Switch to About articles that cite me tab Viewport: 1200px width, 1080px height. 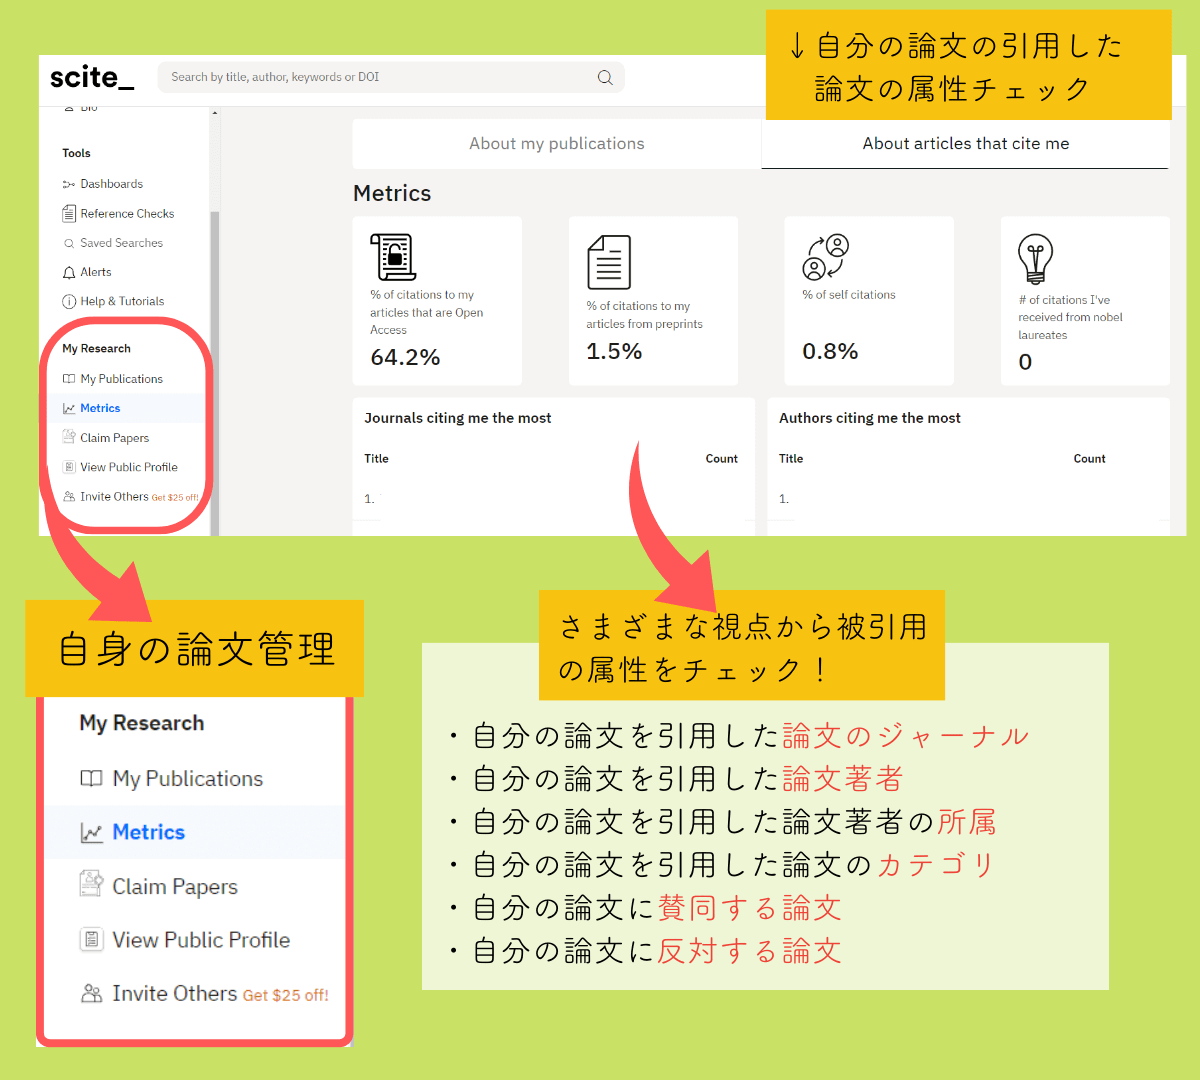(x=966, y=144)
